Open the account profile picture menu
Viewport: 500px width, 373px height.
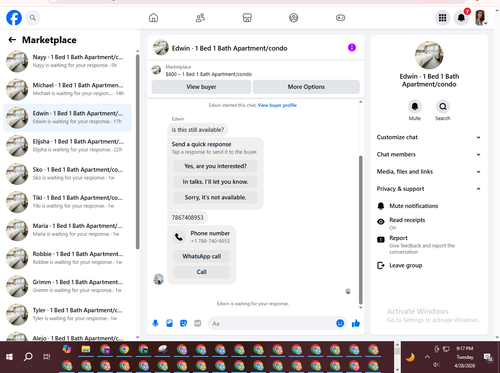click(x=480, y=18)
